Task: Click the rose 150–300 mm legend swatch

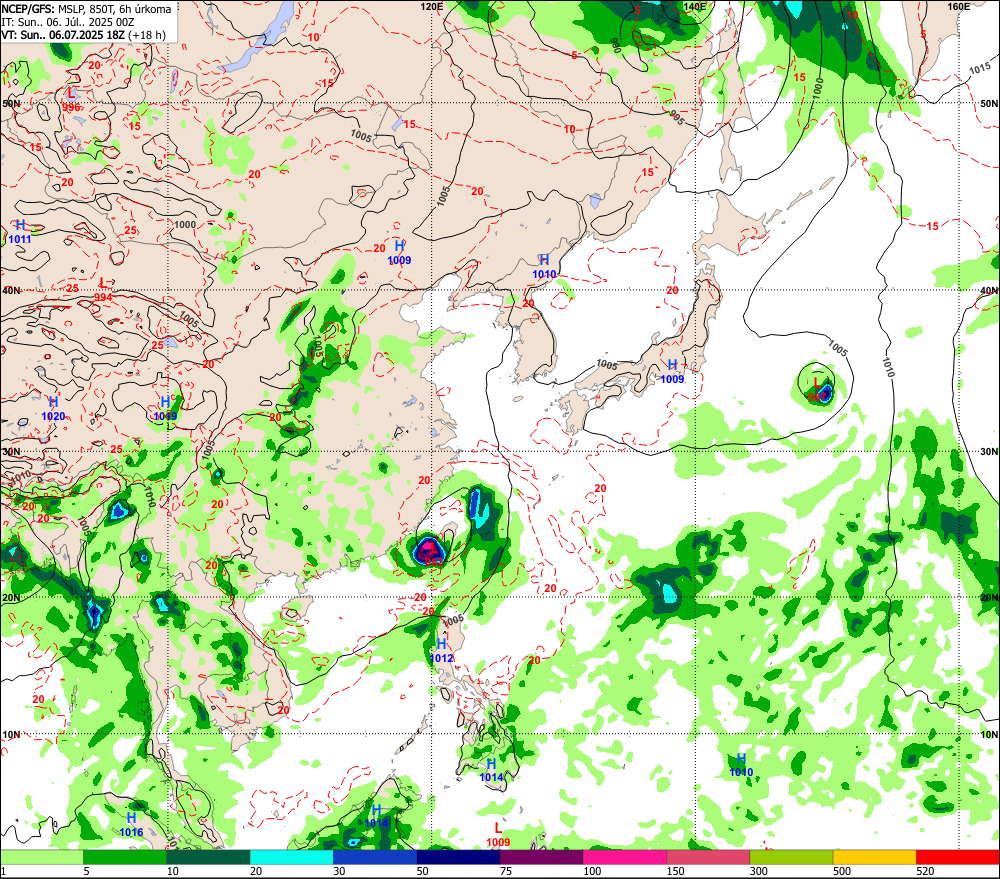Action: click(708, 857)
